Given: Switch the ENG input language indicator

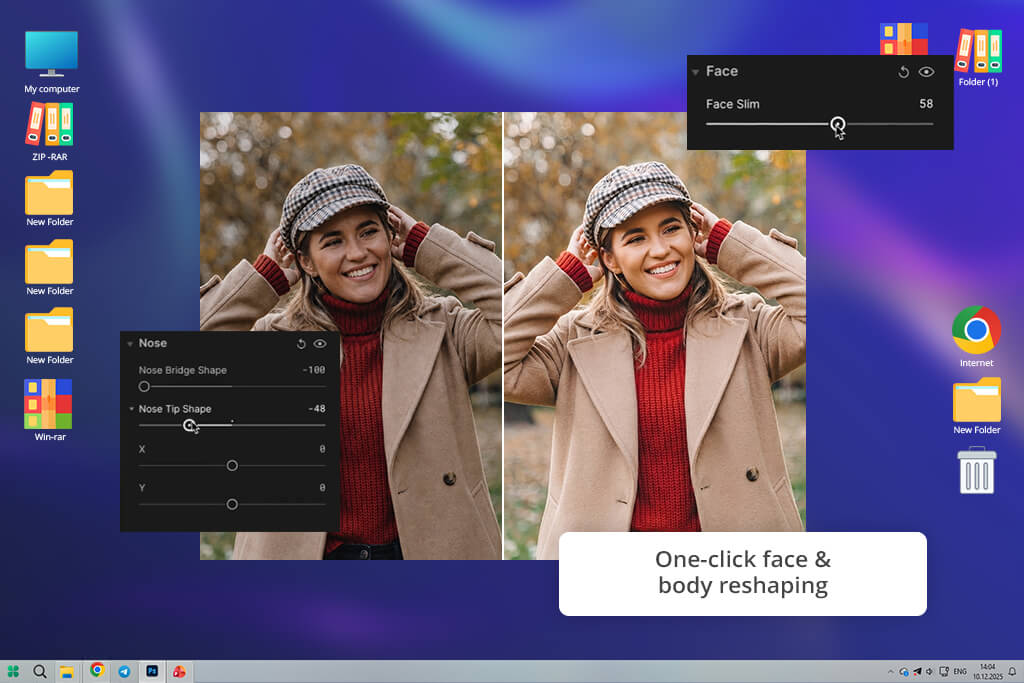Looking at the screenshot, I should coord(960,671).
